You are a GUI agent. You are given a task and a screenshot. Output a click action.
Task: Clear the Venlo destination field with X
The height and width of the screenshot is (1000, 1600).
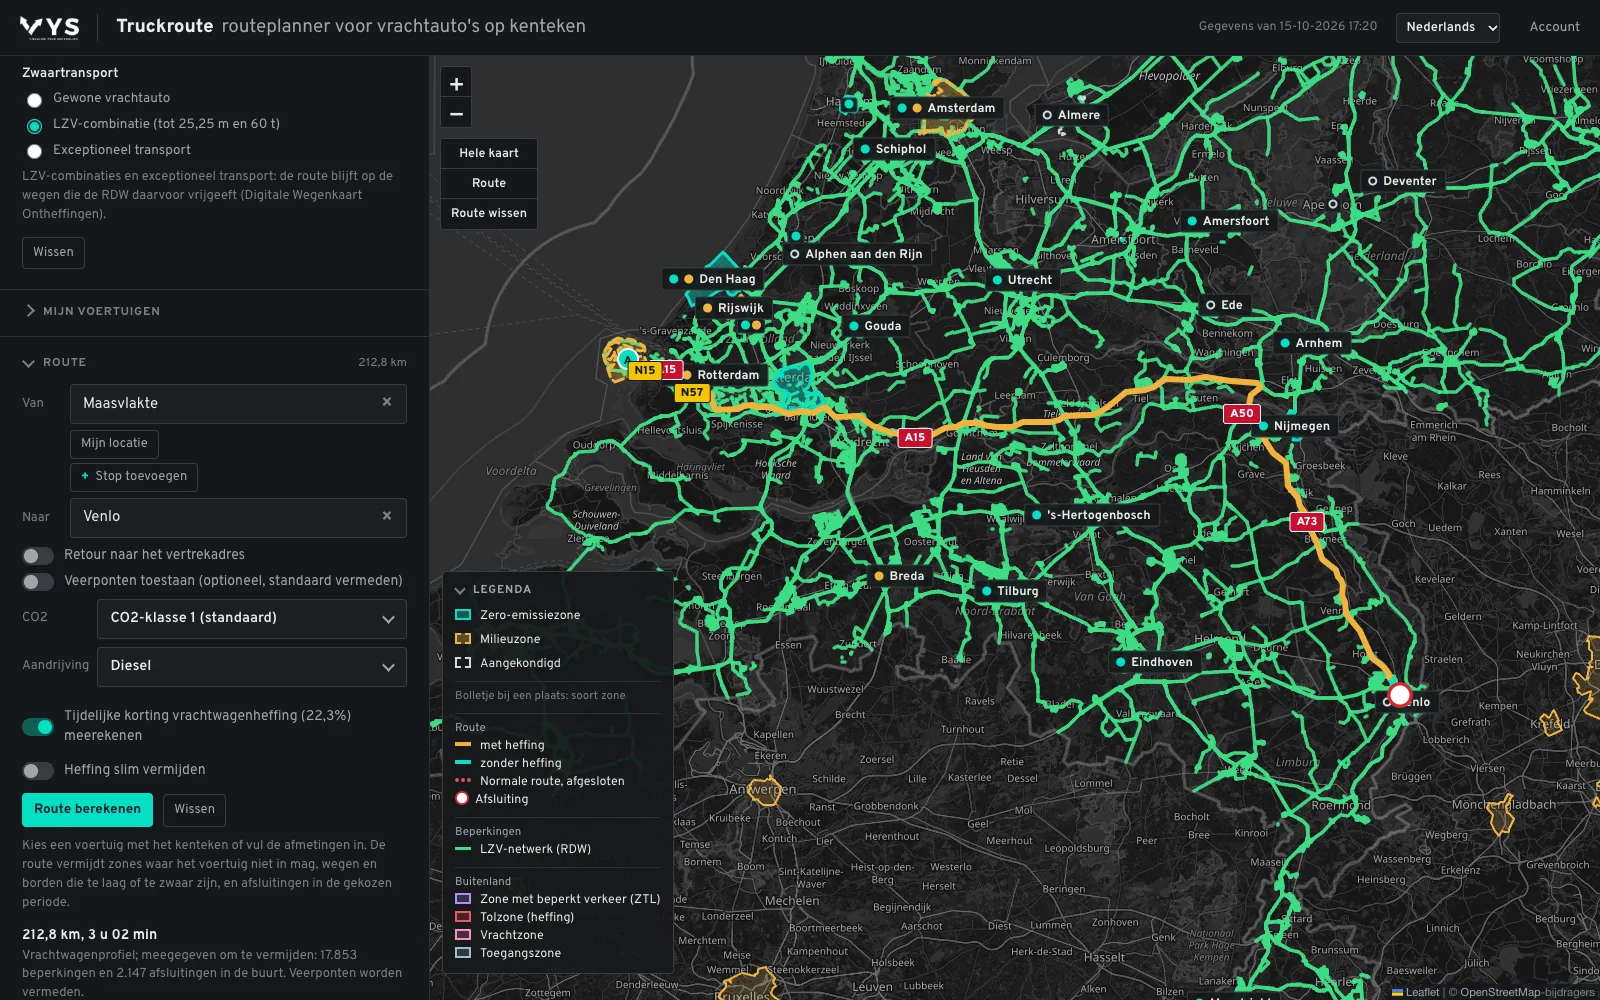coord(387,516)
